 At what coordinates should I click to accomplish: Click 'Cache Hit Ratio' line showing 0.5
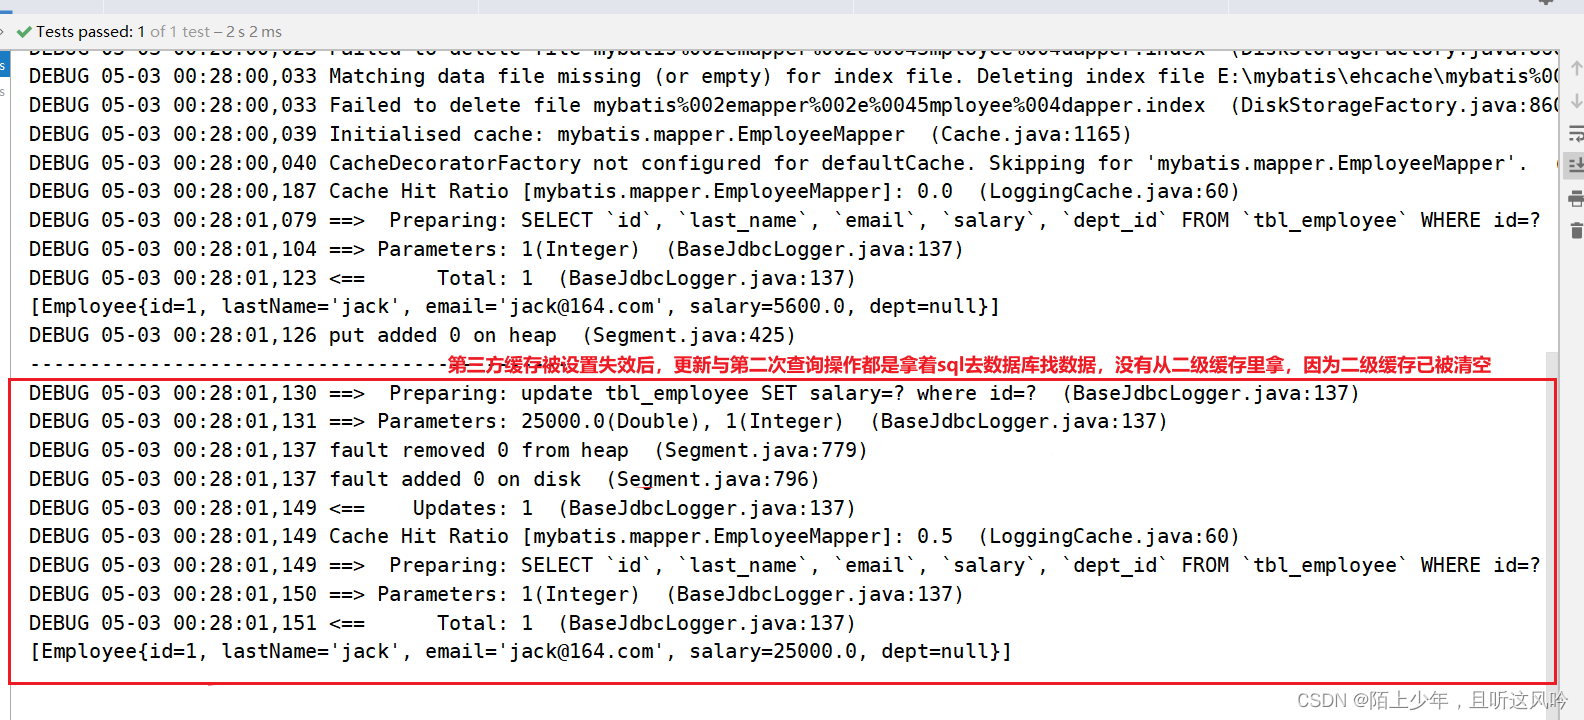point(634,537)
